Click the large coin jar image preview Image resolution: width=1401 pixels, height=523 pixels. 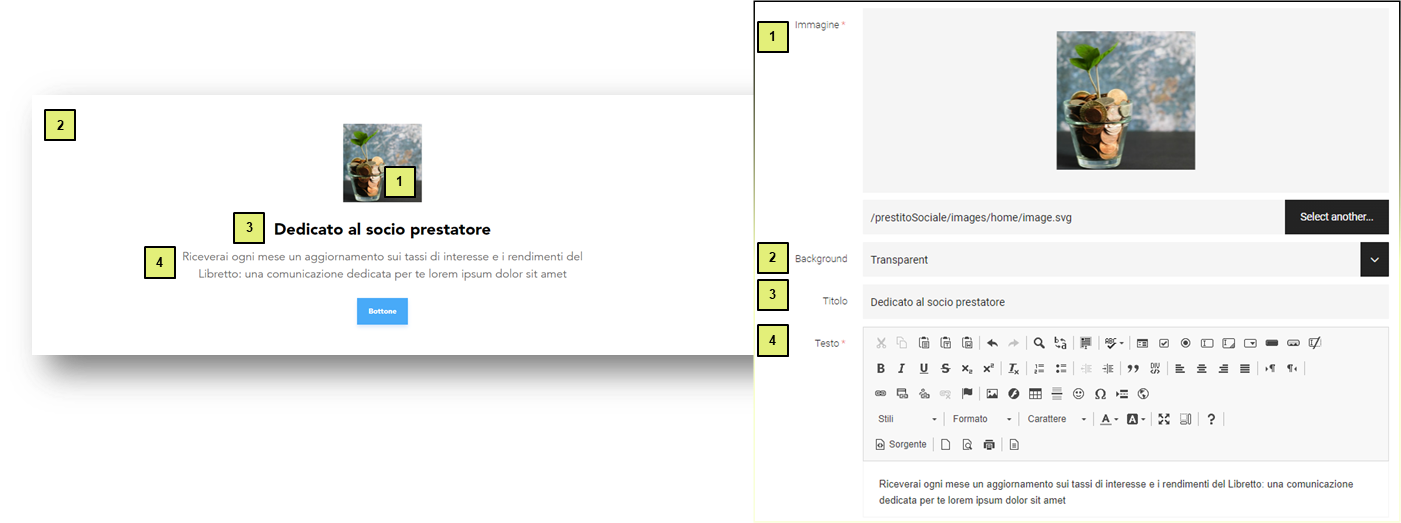pyautogui.click(x=1125, y=100)
